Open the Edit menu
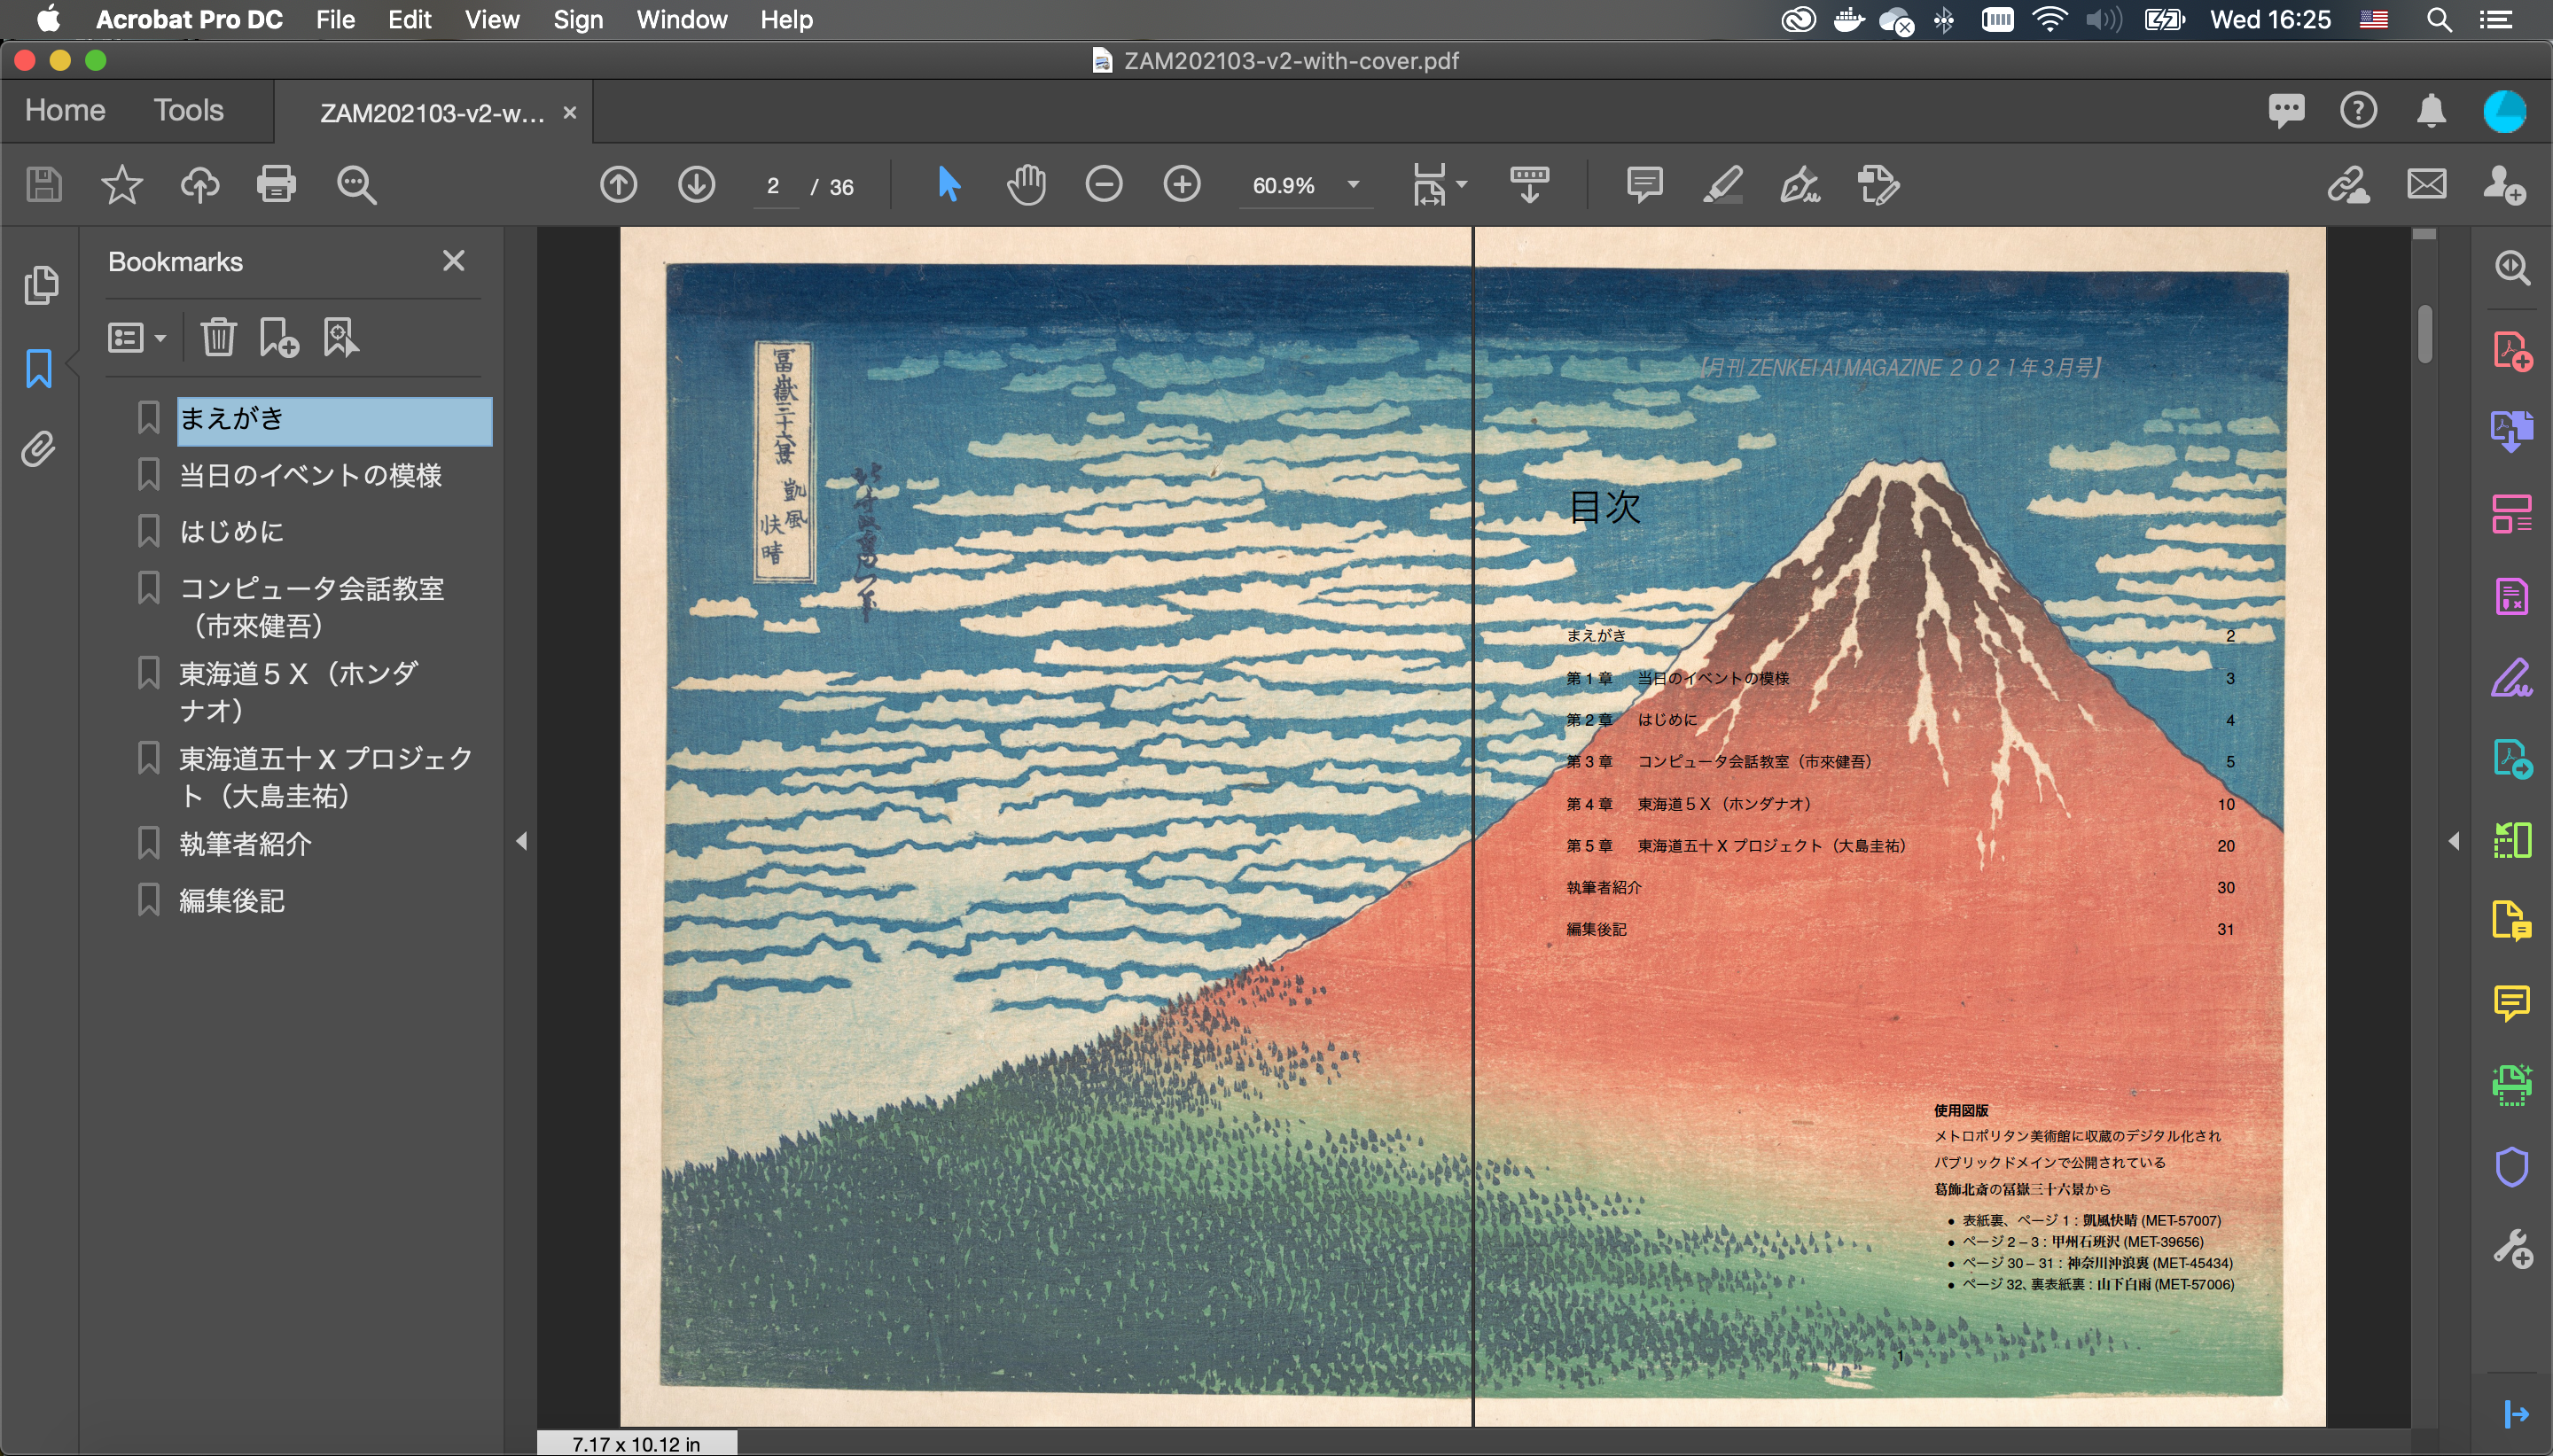This screenshot has width=2553, height=1456. click(409, 19)
